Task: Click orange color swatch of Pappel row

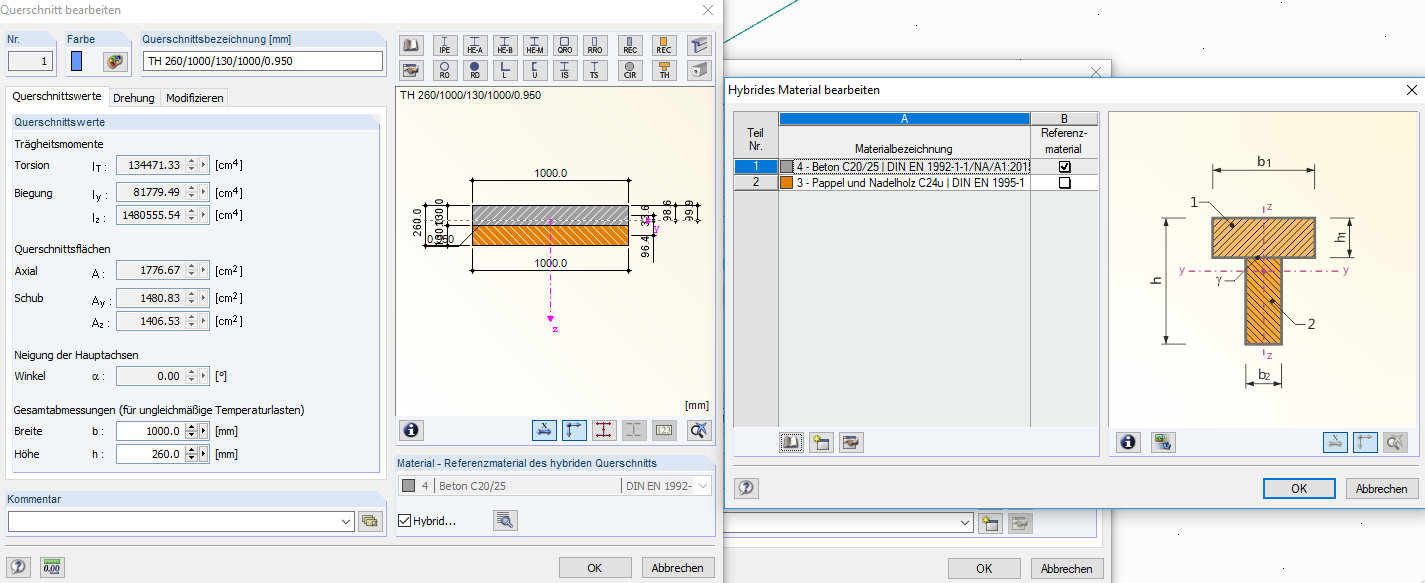Action: click(x=787, y=183)
